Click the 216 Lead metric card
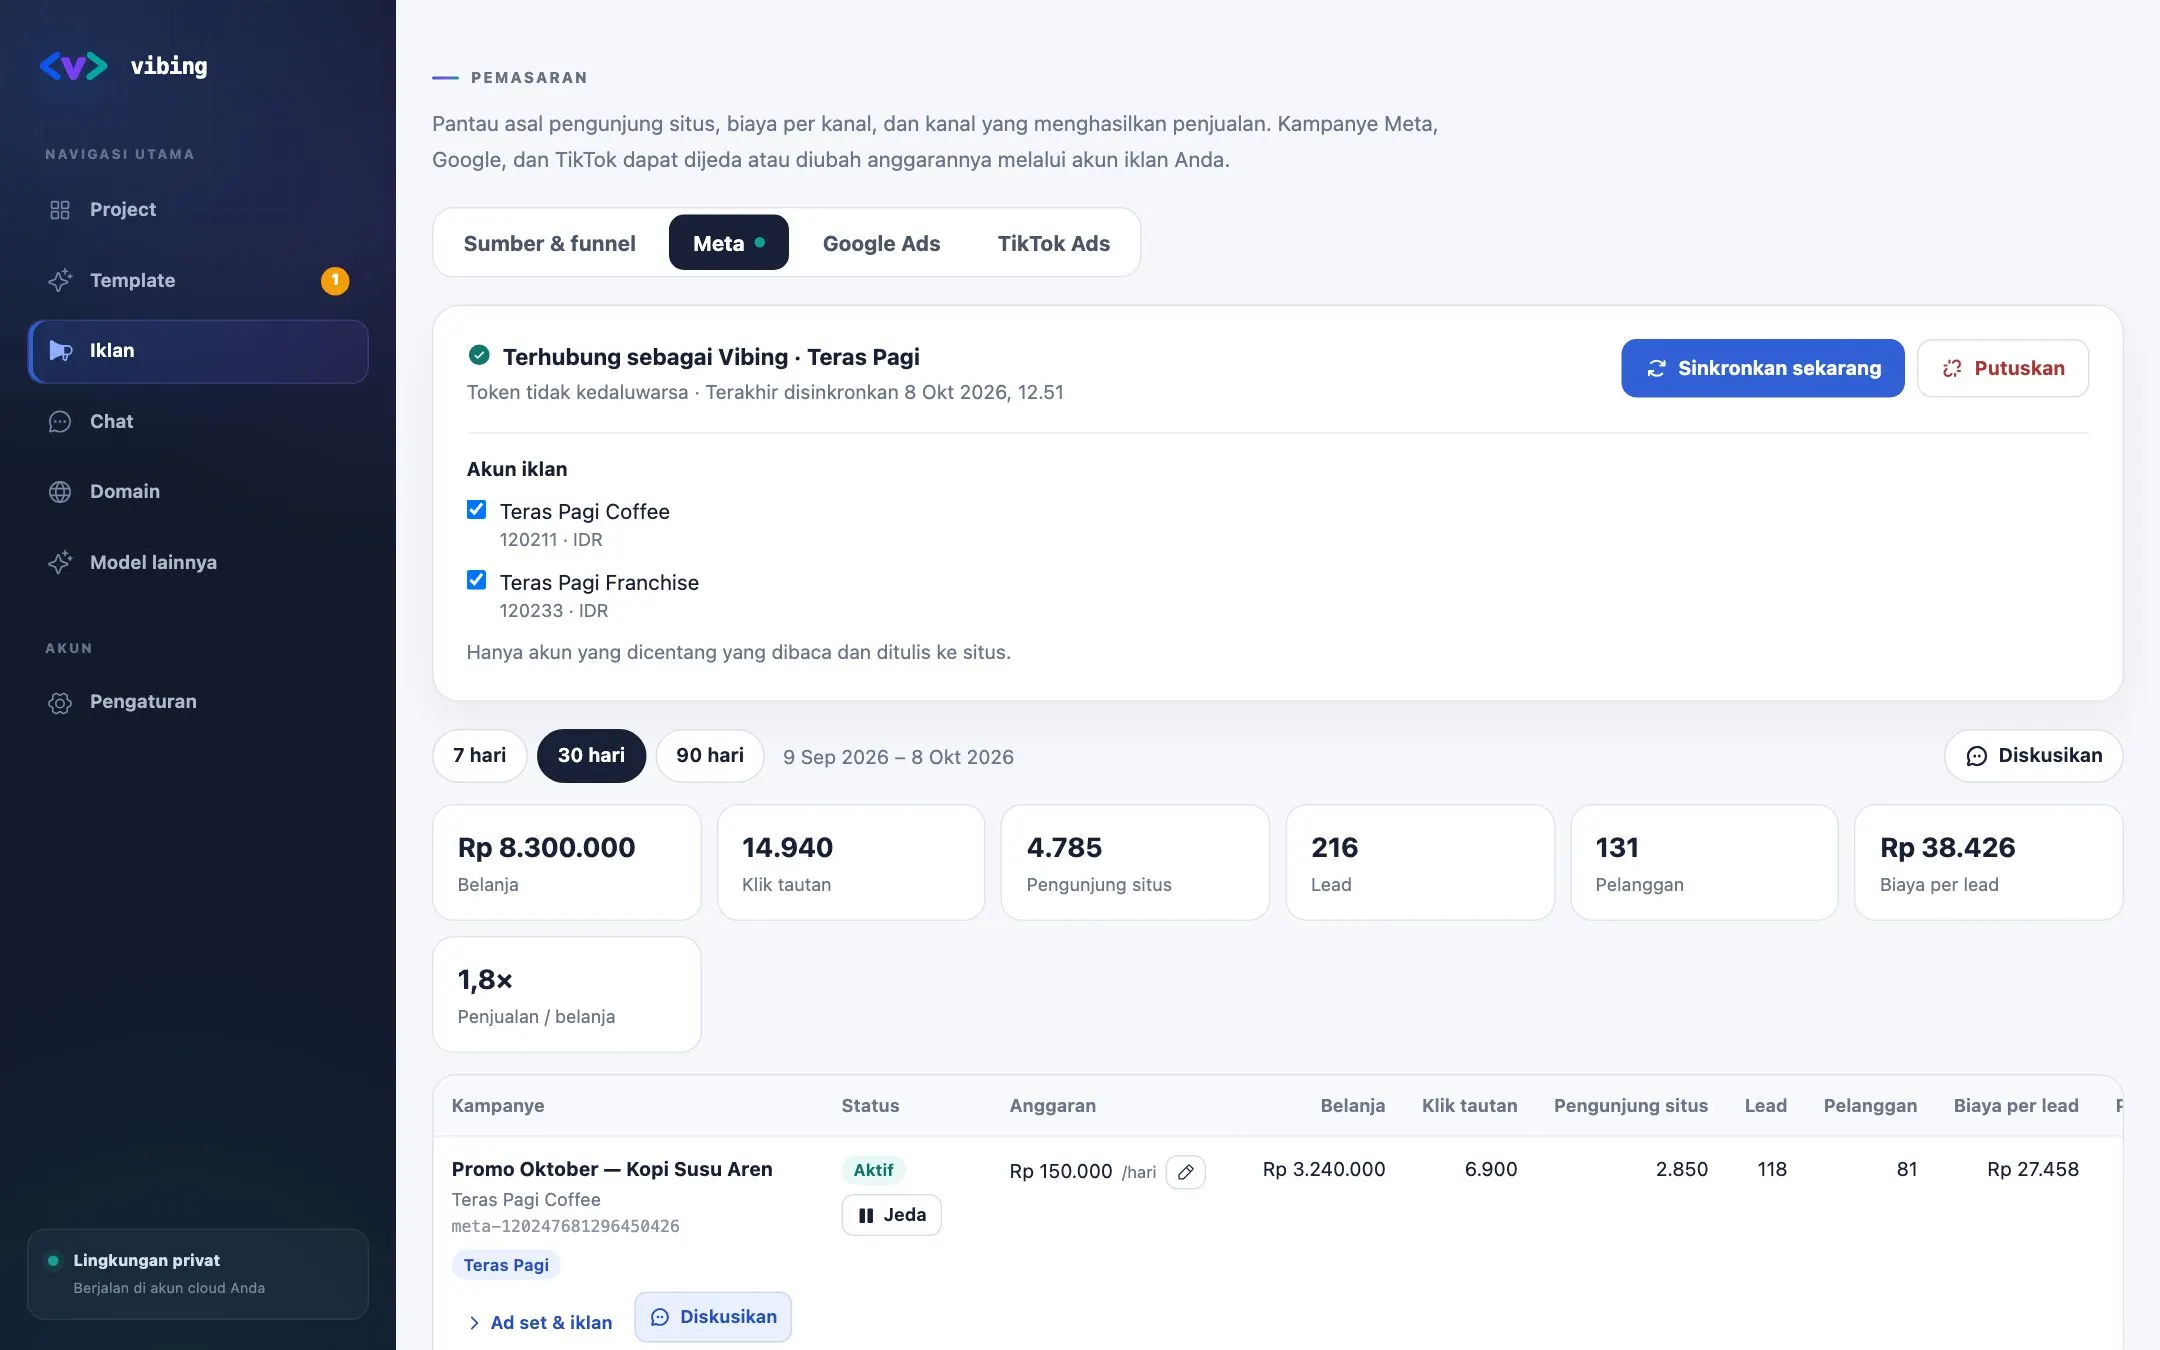The image size is (2160, 1350). click(x=1419, y=862)
